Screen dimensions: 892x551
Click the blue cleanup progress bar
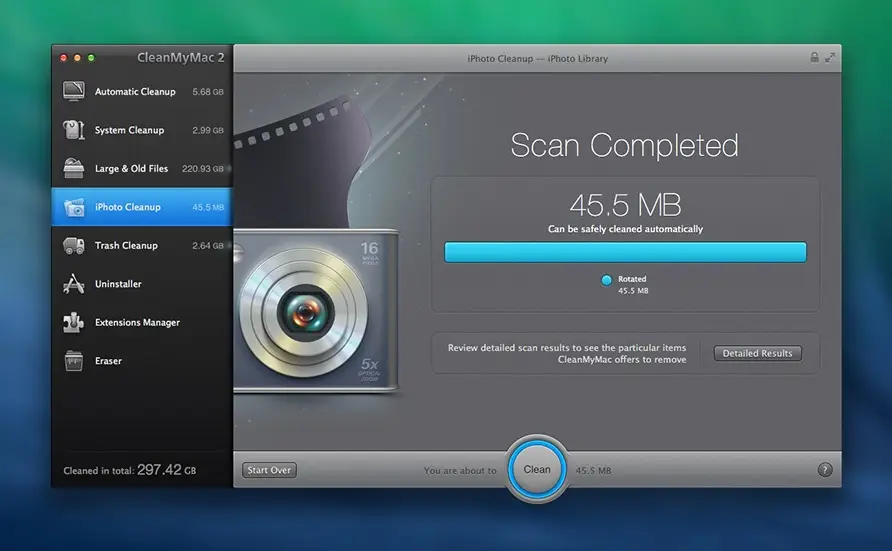(x=625, y=252)
